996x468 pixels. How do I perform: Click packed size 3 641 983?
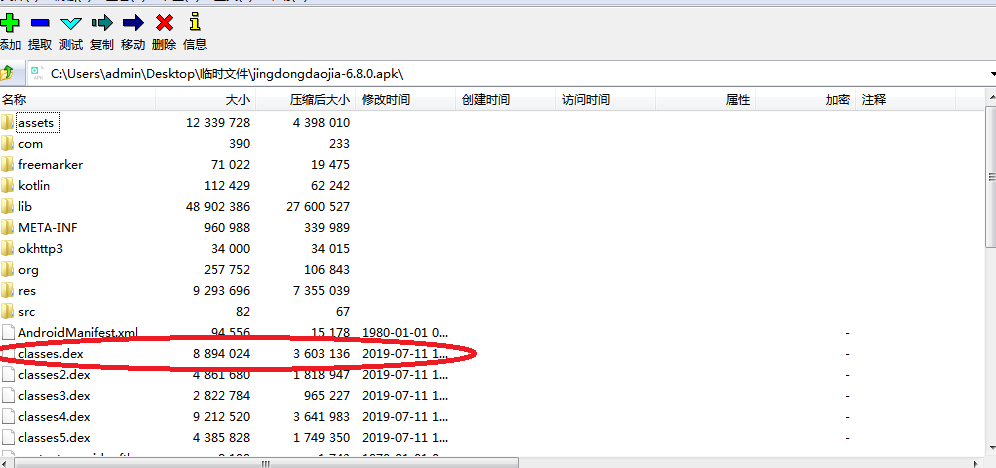click(321, 417)
